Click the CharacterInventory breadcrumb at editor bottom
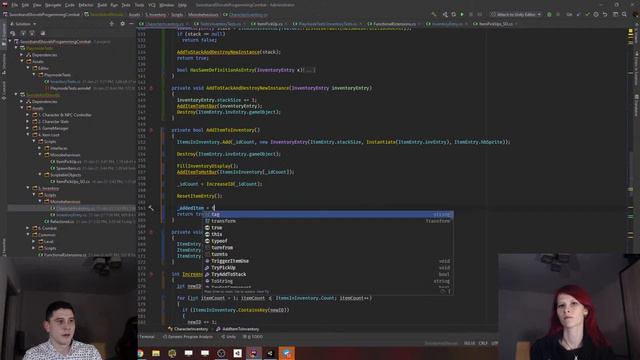The height and width of the screenshot is (360, 640). click(188, 329)
